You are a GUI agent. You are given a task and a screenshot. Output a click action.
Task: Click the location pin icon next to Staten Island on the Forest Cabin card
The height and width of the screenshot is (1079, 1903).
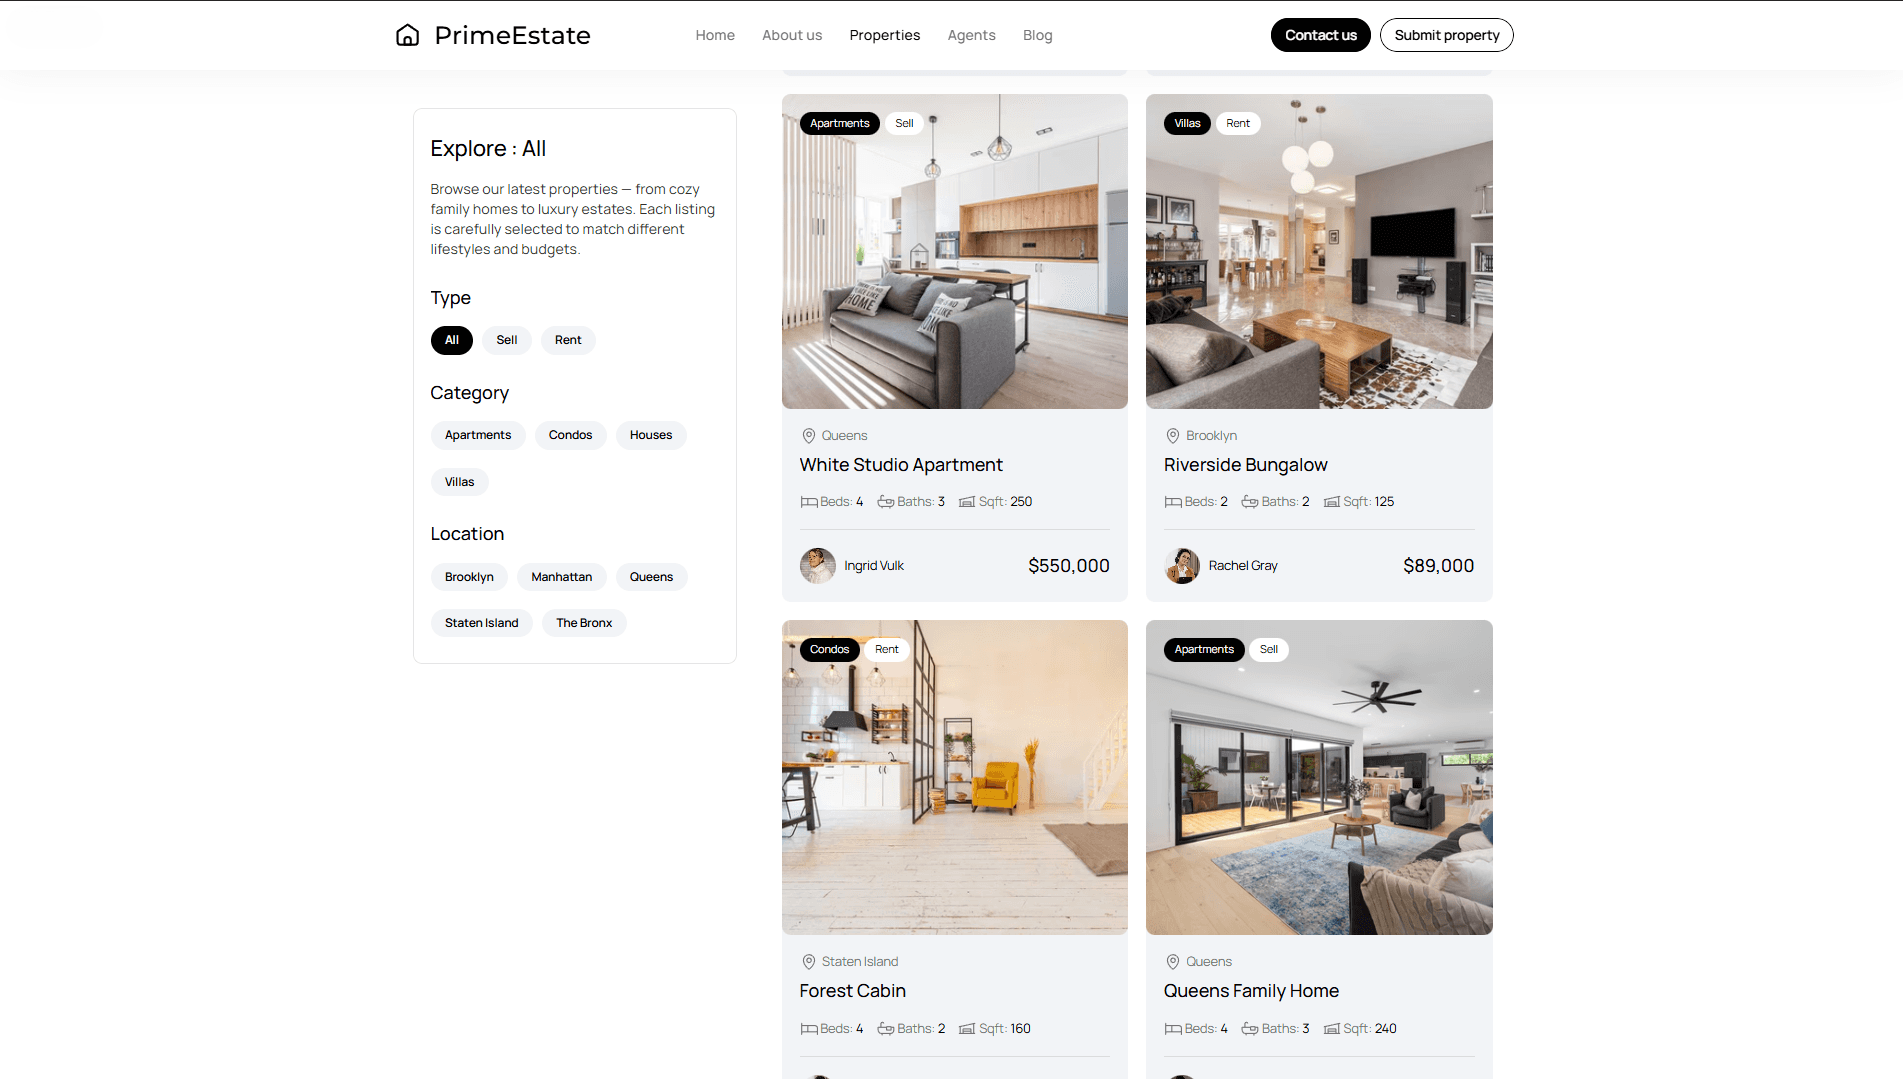tap(808, 962)
